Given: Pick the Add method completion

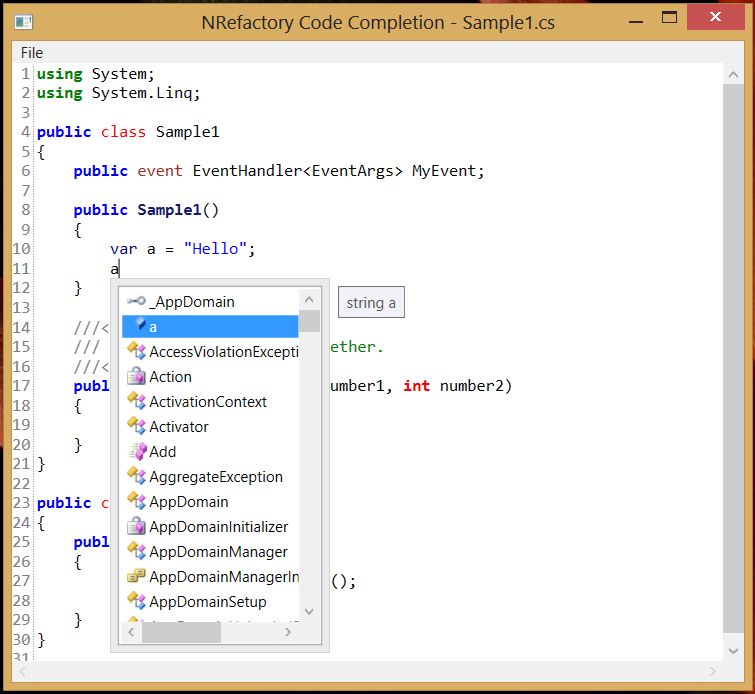Looking at the screenshot, I should (x=210, y=452).
